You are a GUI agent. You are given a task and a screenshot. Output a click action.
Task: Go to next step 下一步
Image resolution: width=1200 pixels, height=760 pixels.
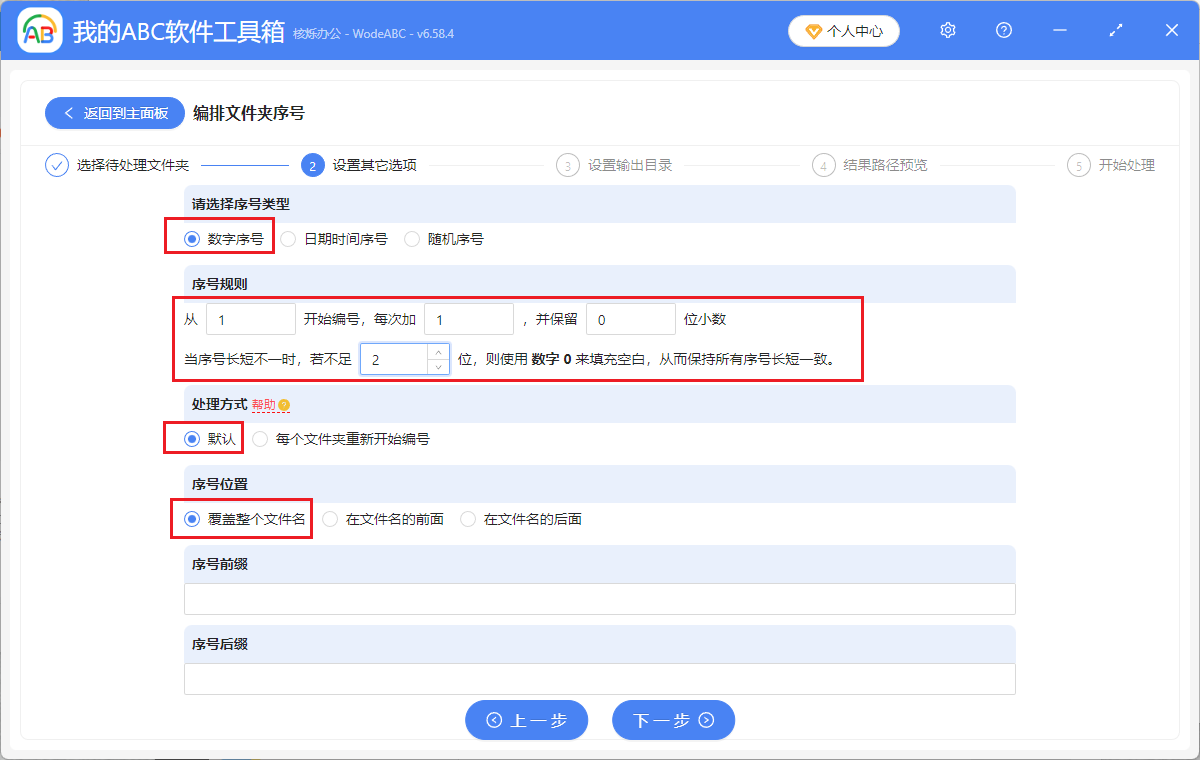[x=674, y=720]
